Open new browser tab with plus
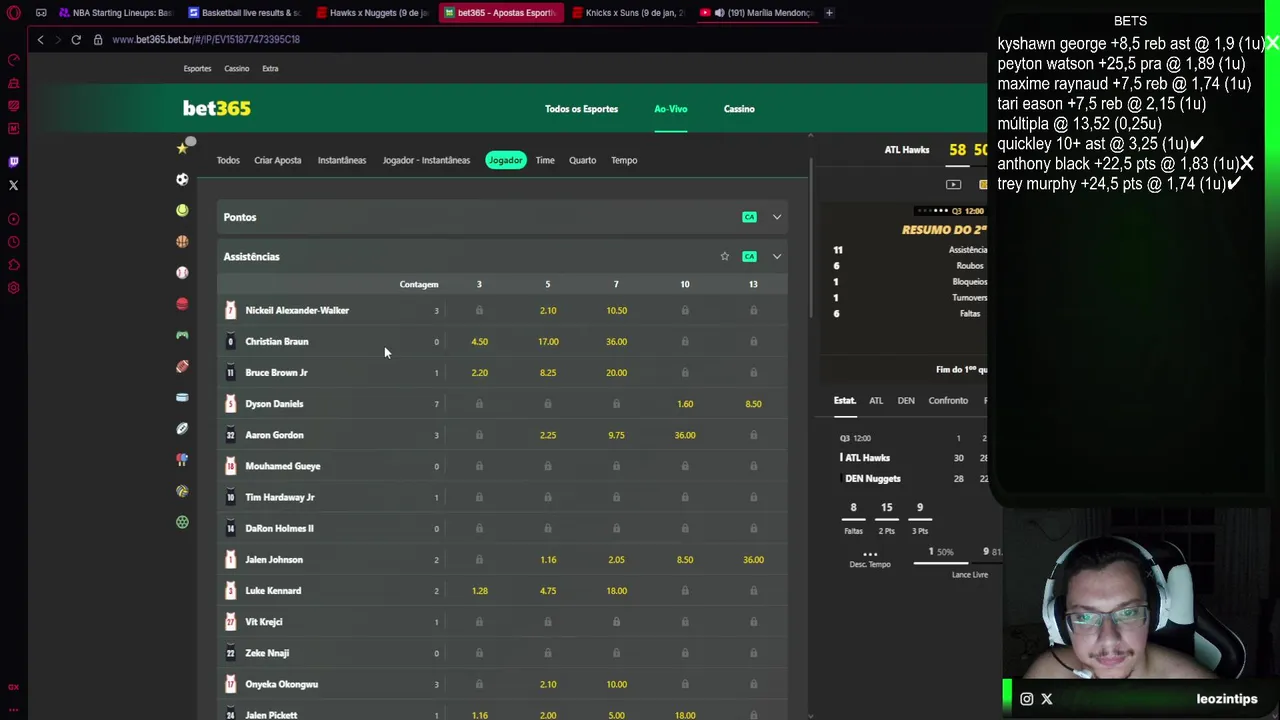 click(829, 13)
